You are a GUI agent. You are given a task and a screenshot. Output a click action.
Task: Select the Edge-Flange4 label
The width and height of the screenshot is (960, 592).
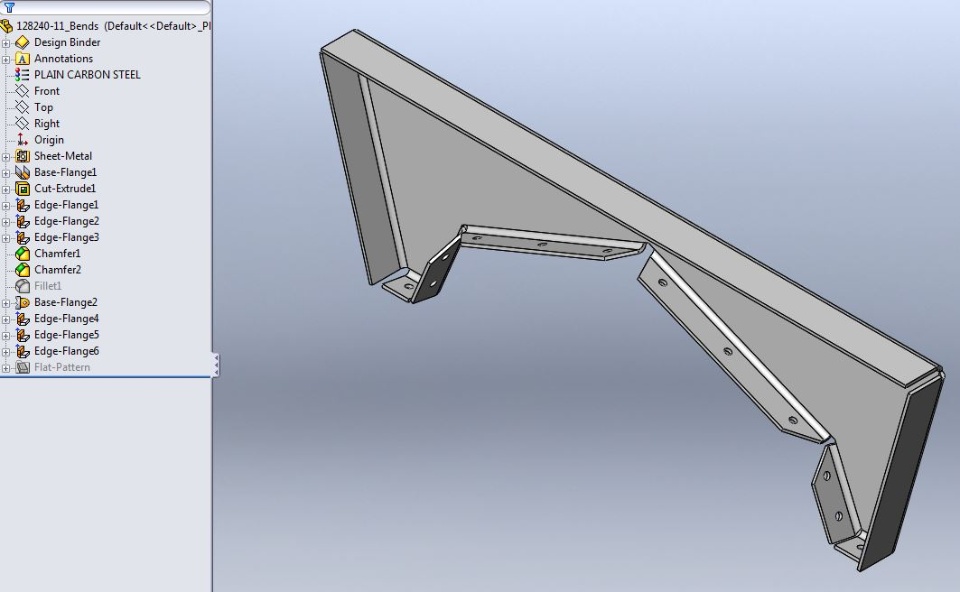pyautogui.click(x=66, y=319)
